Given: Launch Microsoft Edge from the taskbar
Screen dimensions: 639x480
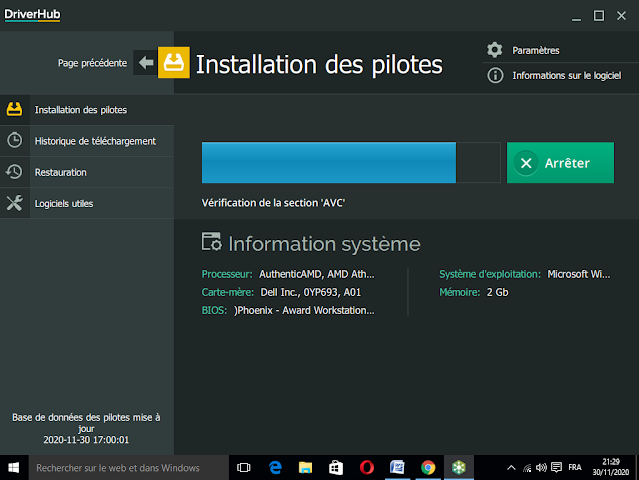Looking at the screenshot, I should [275, 467].
